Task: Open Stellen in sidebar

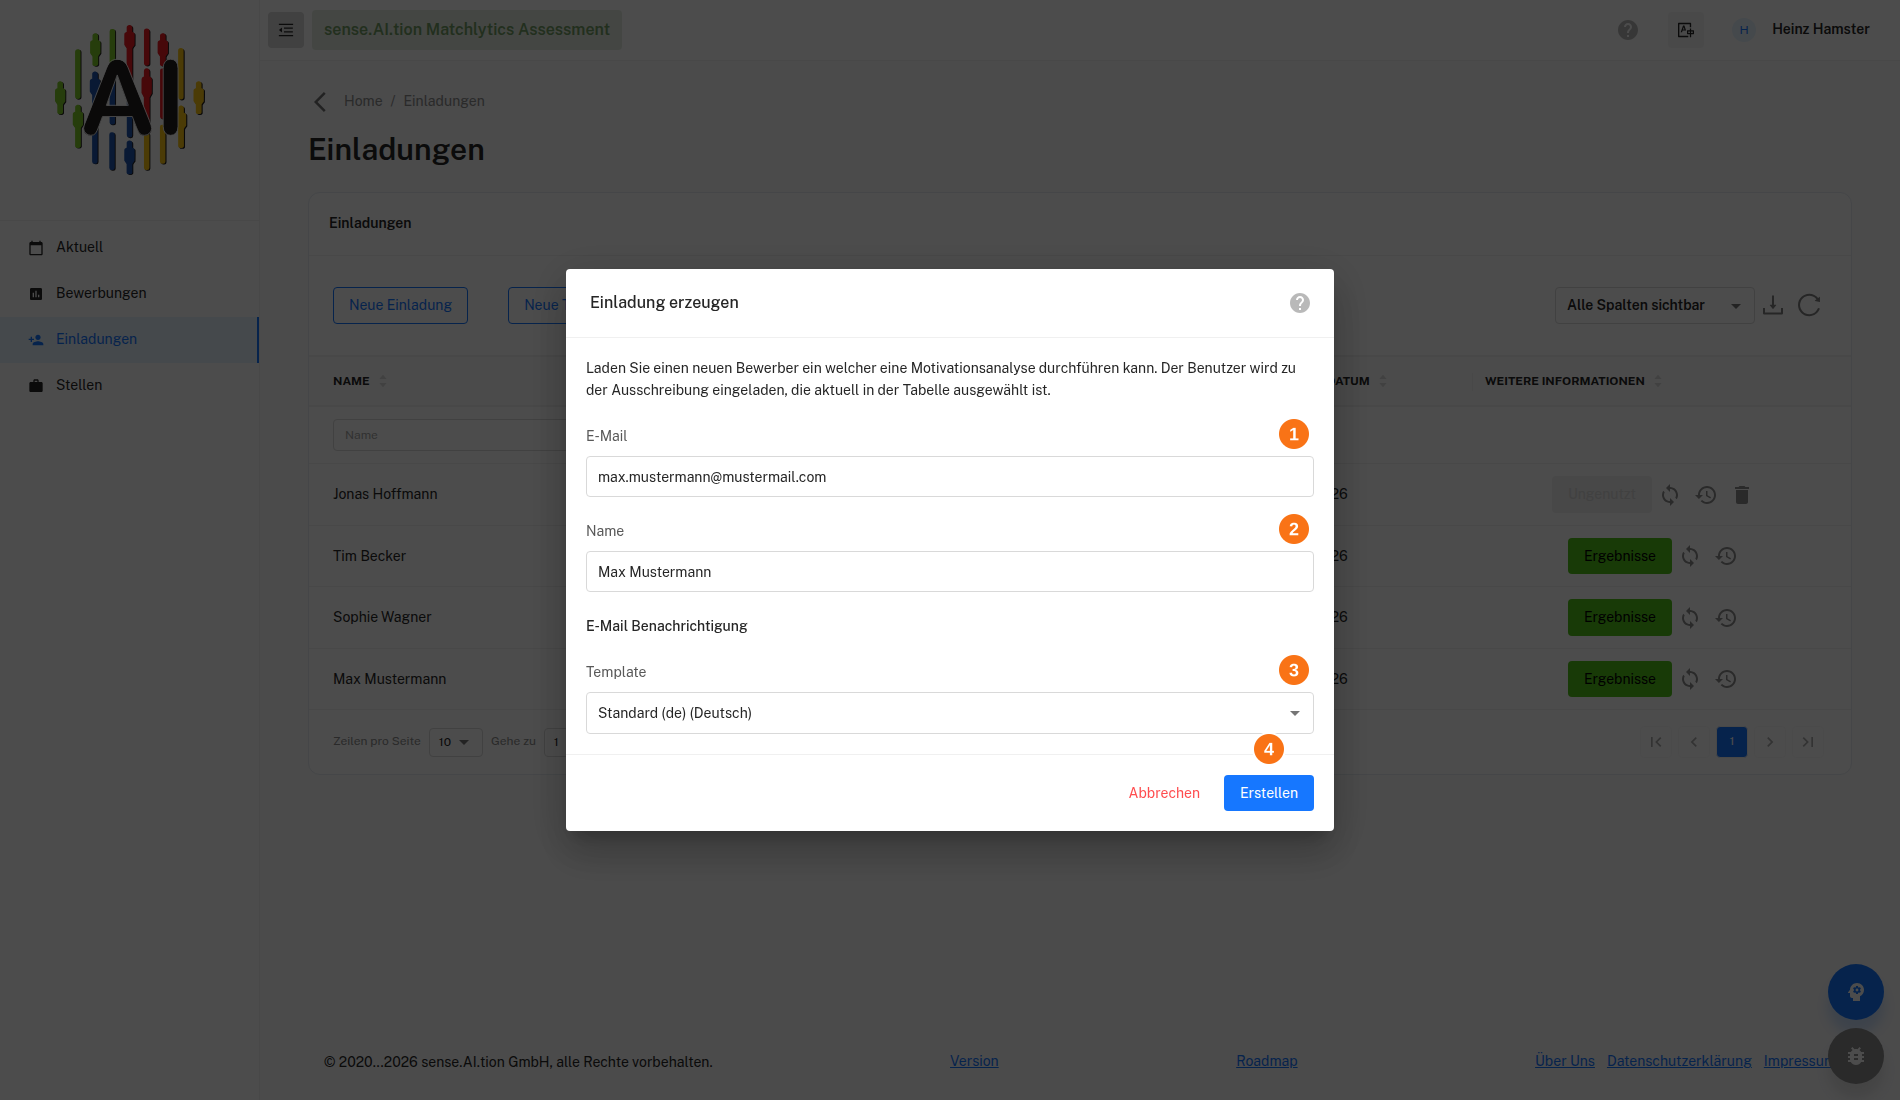Action: tap(129, 385)
